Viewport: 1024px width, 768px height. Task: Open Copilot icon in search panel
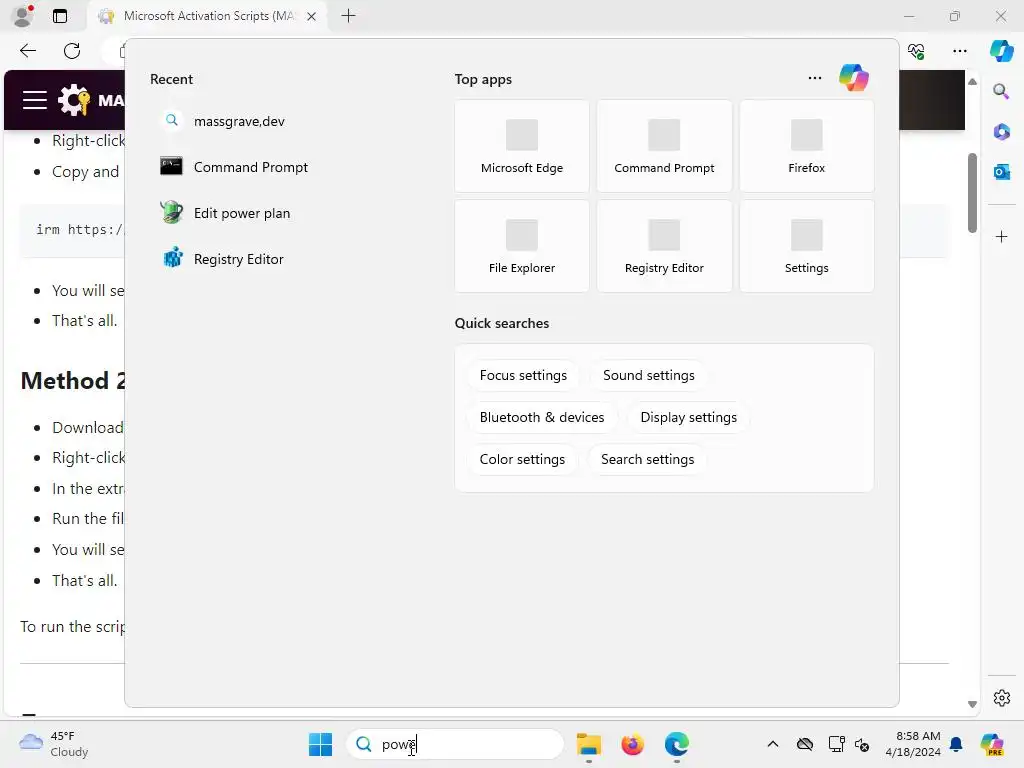pos(854,78)
